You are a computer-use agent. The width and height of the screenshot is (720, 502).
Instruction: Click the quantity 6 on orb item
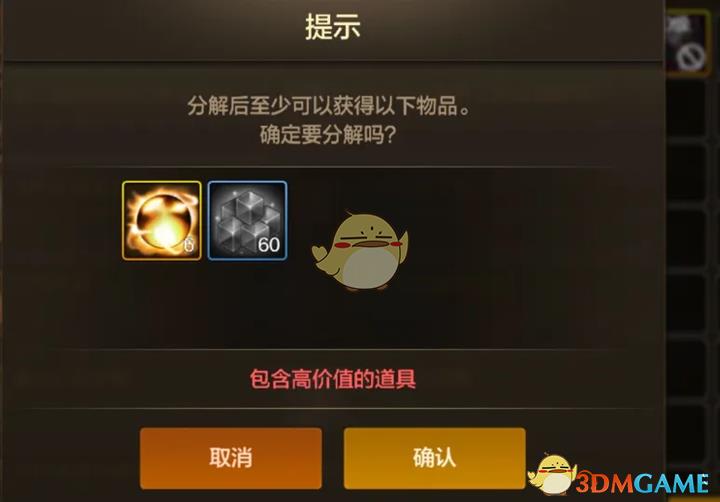point(189,245)
